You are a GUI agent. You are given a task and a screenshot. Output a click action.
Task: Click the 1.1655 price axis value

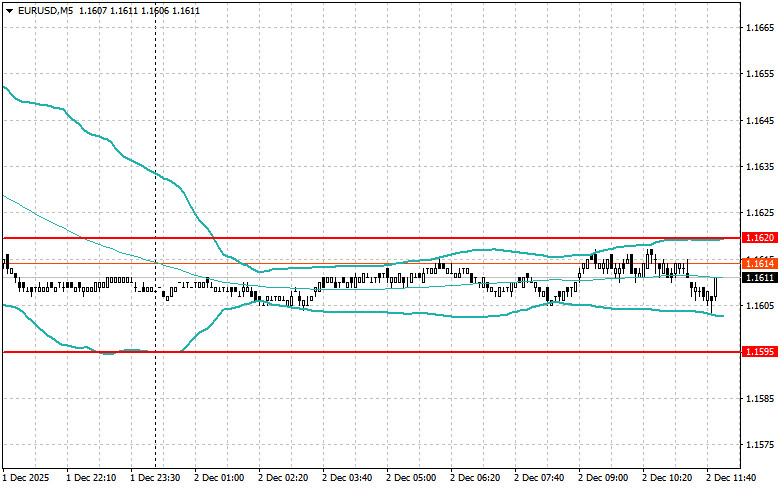(760, 74)
